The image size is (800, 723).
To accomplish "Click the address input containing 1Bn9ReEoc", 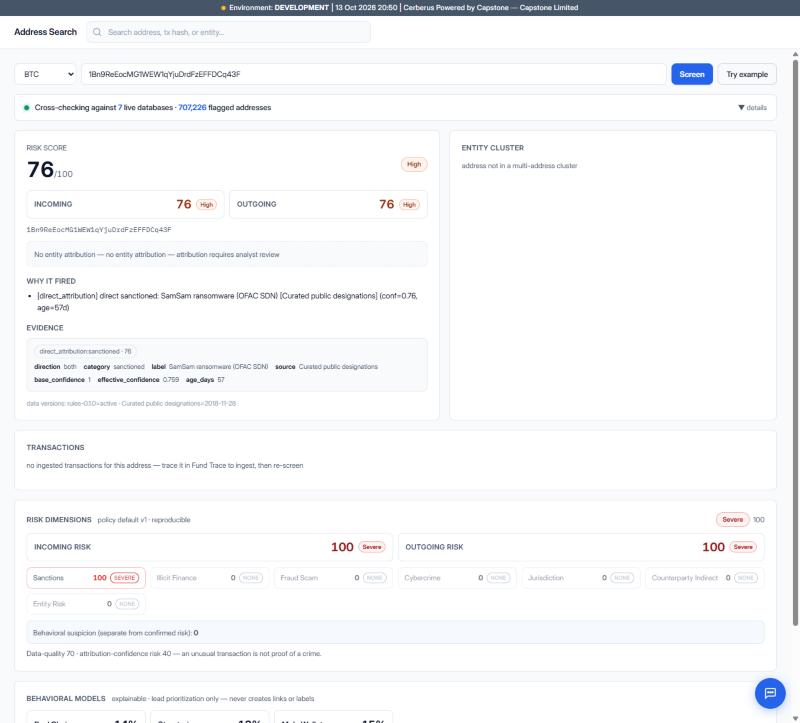I will click(x=373, y=74).
